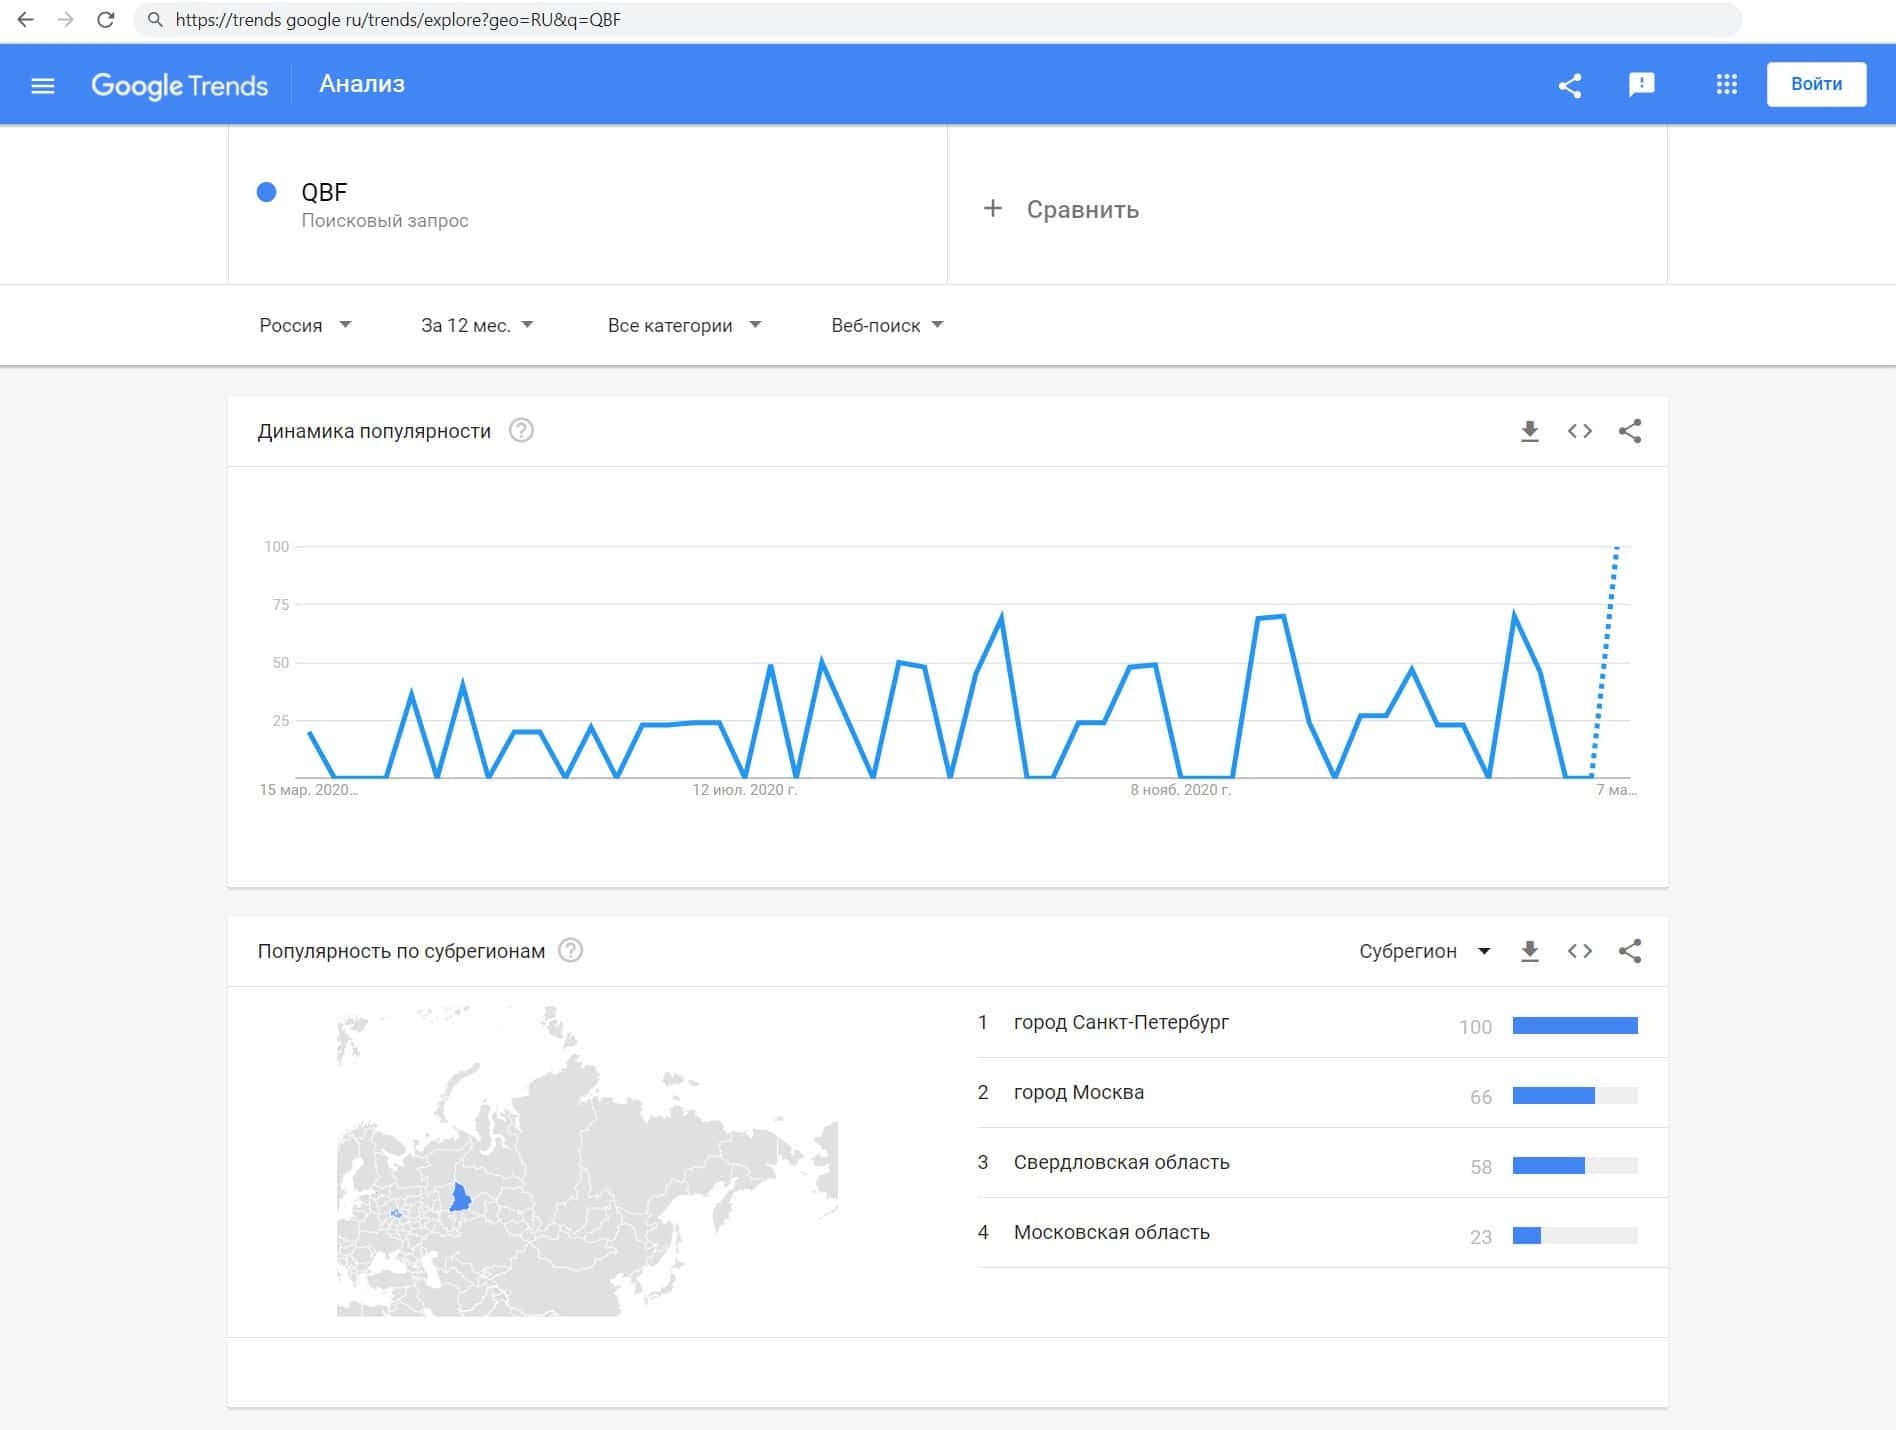The height and width of the screenshot is (1430, 1896).
Task: Get embed code for Динамика популярности chart
Action: 1579,431
